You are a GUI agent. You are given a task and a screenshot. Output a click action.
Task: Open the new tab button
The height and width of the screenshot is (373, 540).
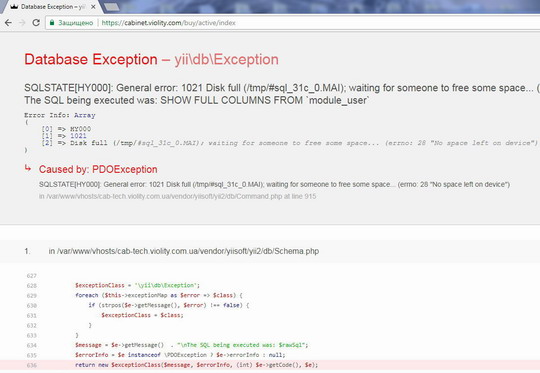tap(111, 7)
